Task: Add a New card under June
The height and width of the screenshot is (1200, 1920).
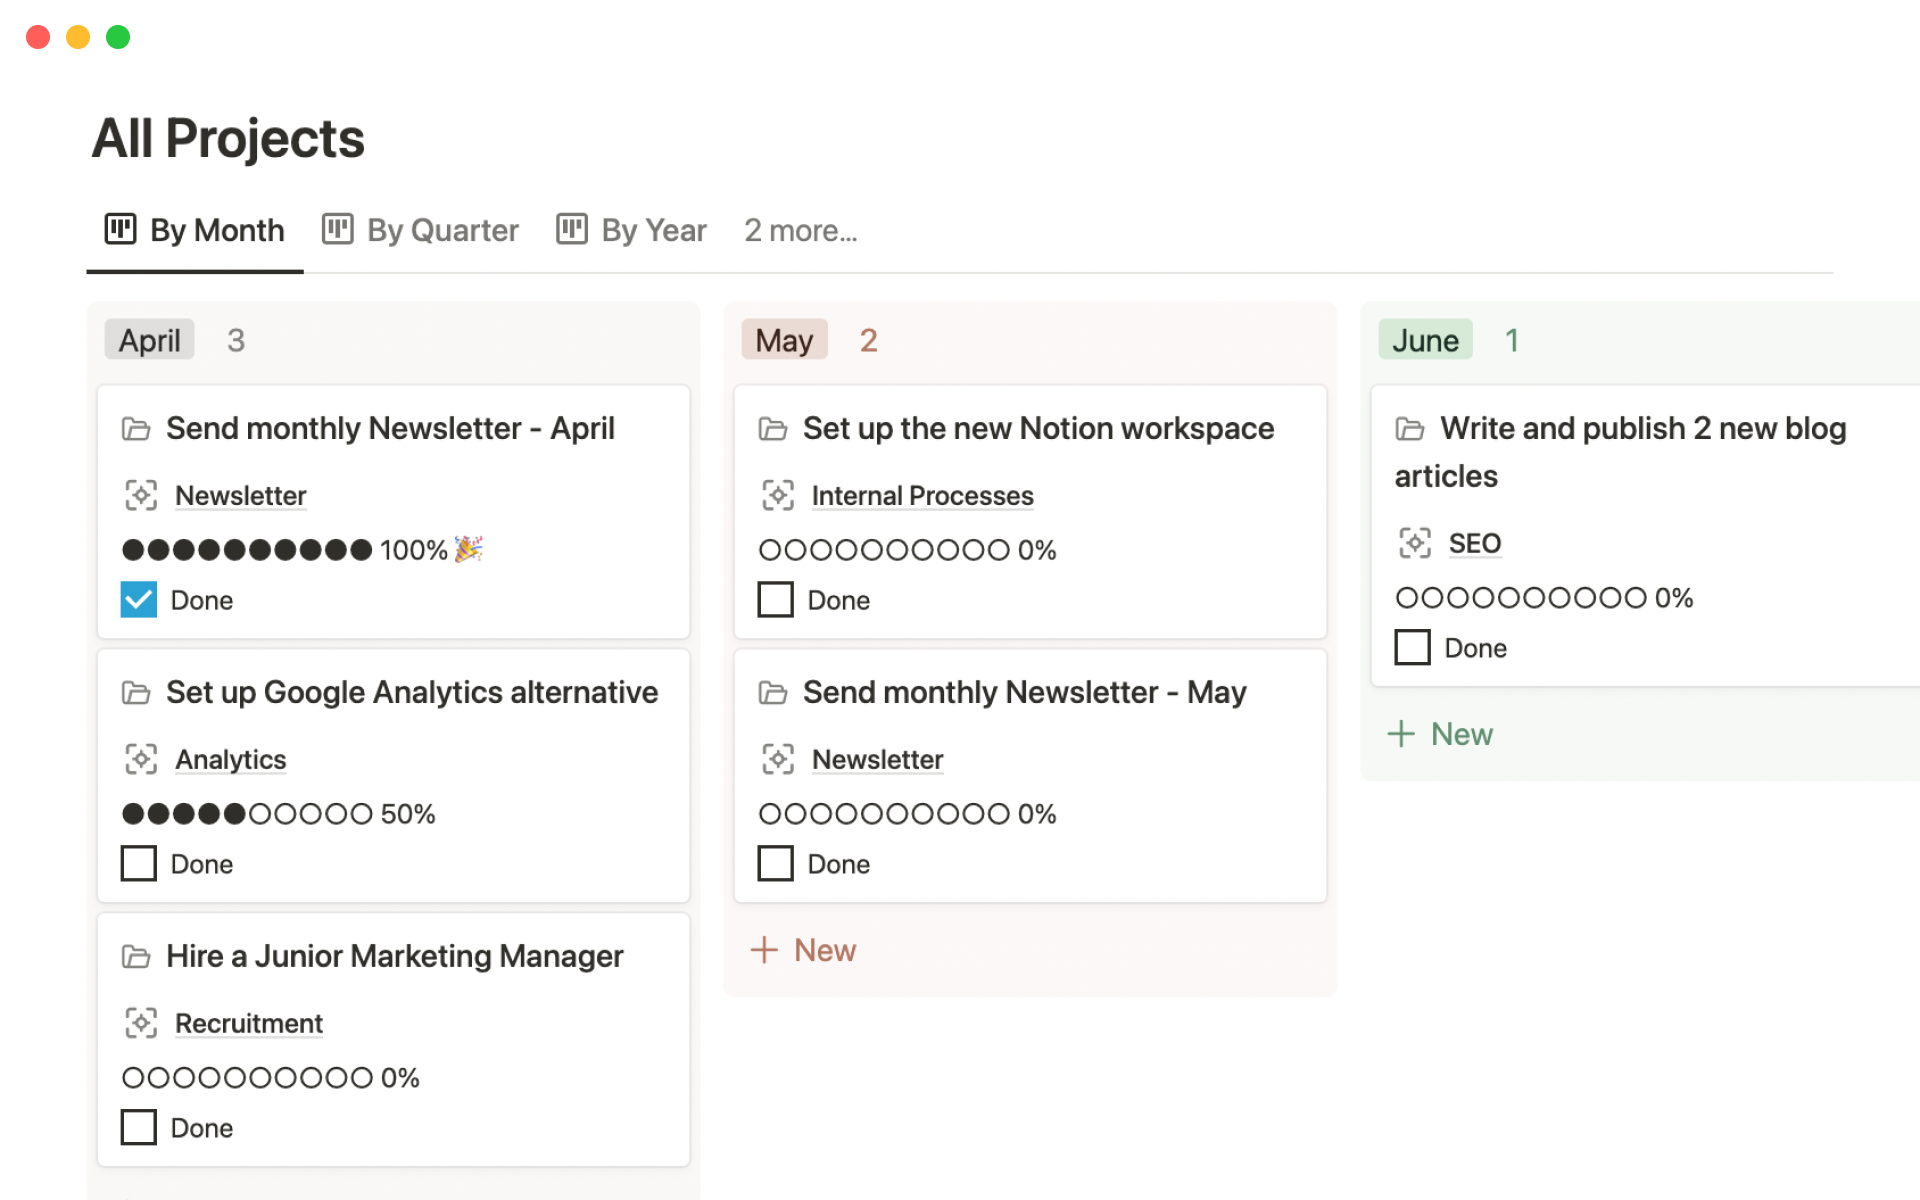Action: (x=1440, y=733)
